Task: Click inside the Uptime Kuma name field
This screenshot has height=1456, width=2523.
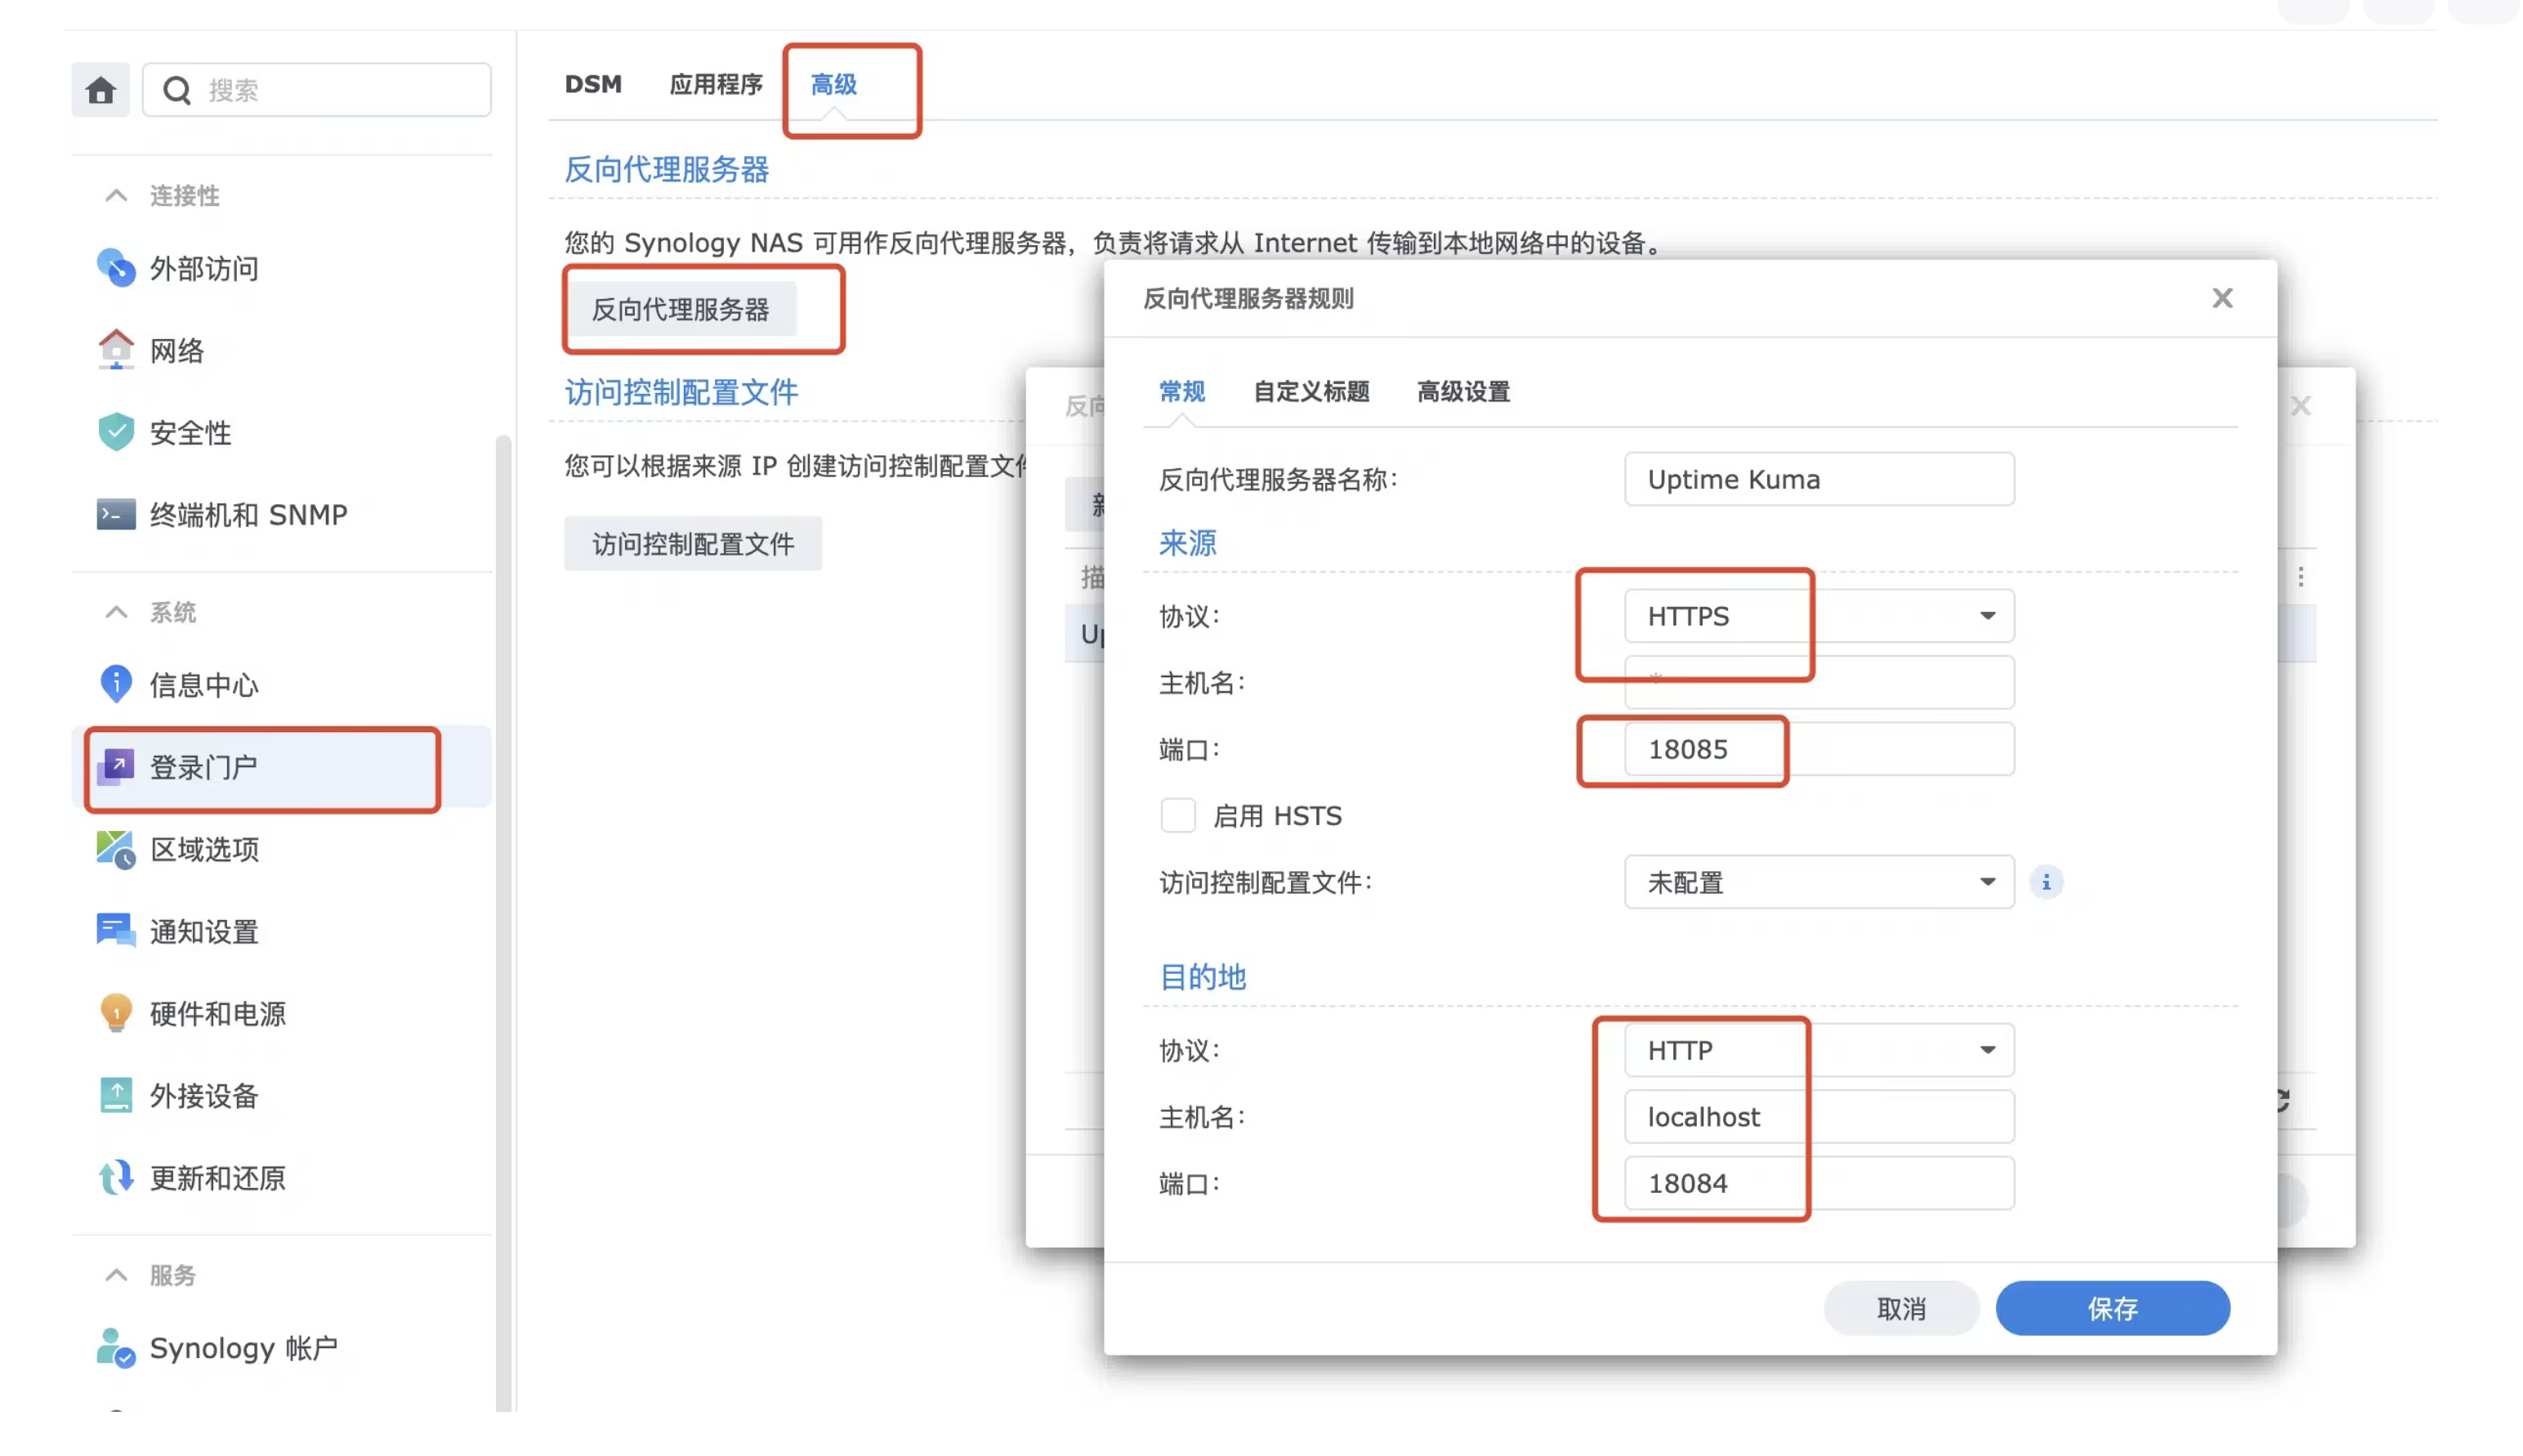Action: pyautogui.click(x=1819, y=479)
